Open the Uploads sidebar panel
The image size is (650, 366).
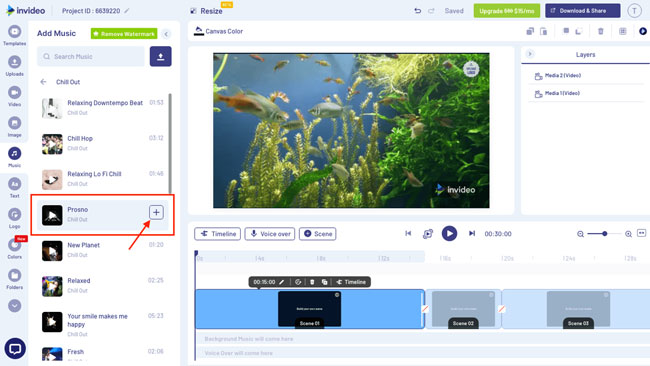point(15,66)
